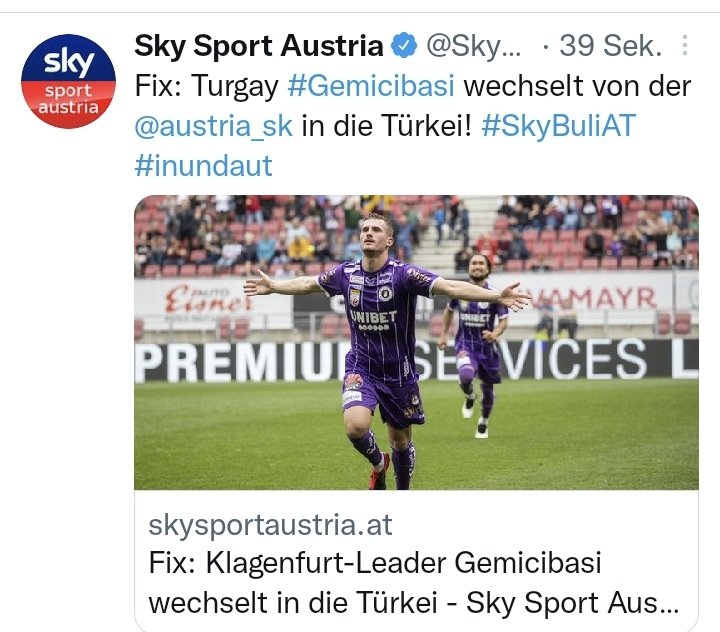Viewport: 720px width, 632px height.
Task: Click the "wechselt in die Türkei" card title line
Action: (x=414, y=602)
